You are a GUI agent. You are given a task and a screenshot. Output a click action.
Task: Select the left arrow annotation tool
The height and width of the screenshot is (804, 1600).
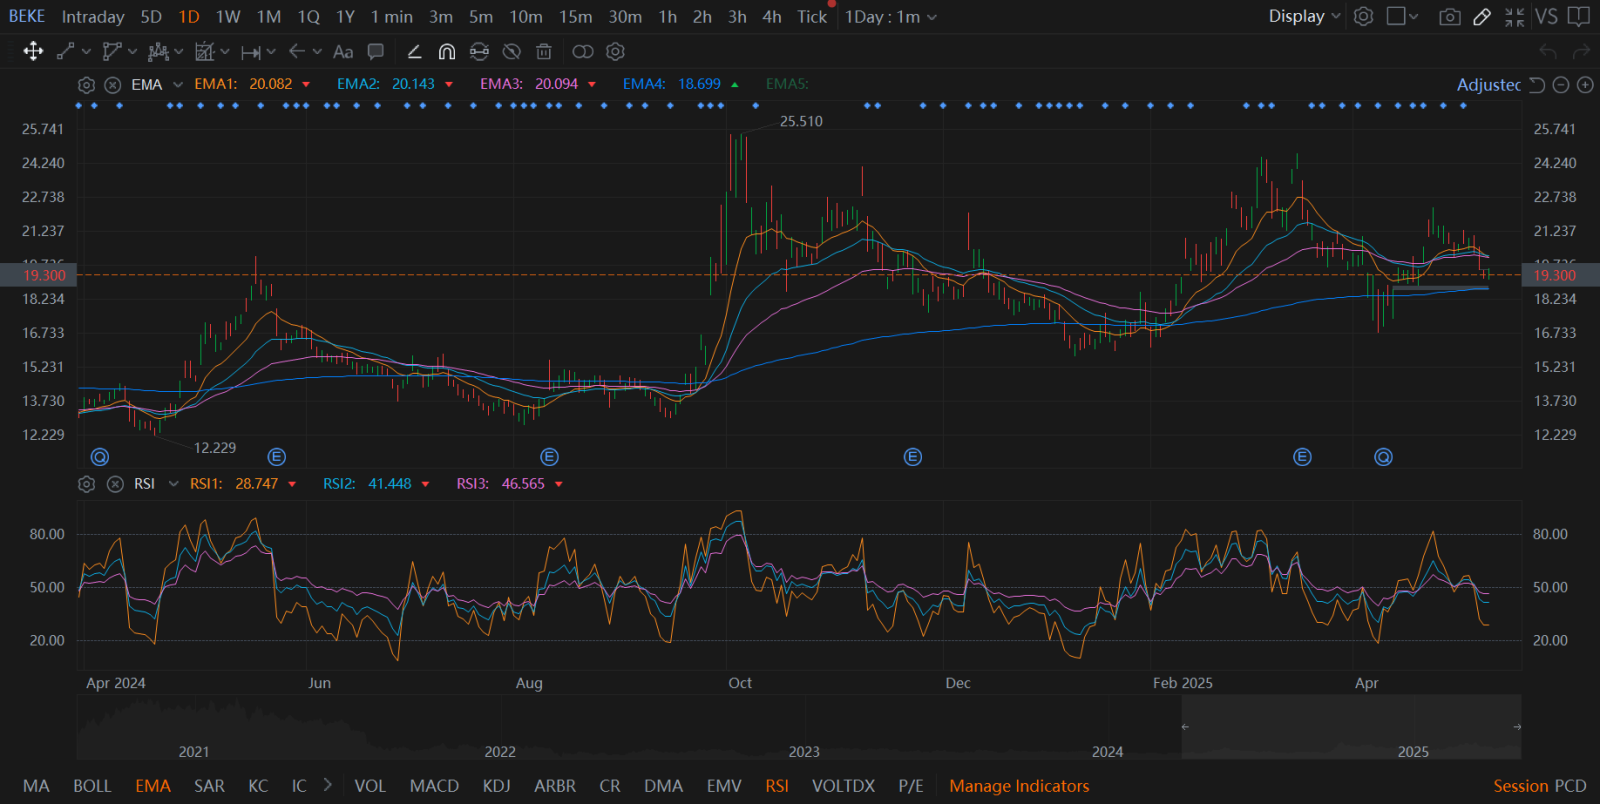click(x=297, y=51)
